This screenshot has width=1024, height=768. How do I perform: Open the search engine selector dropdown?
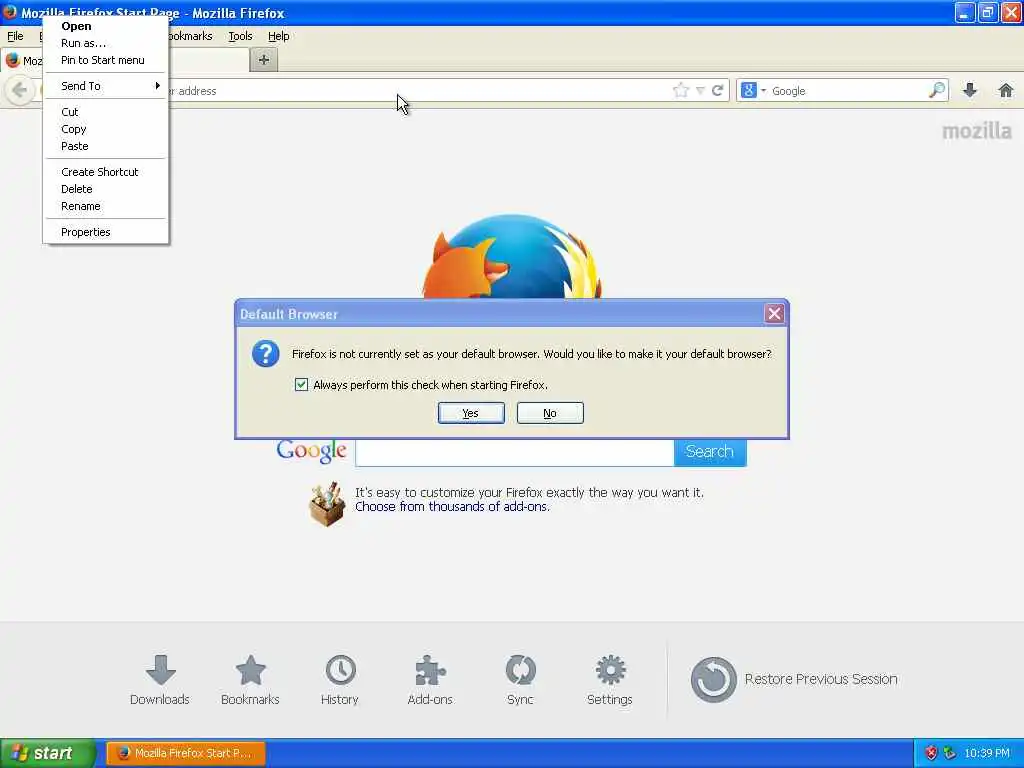pyautogui.click(x=753, y=91)
